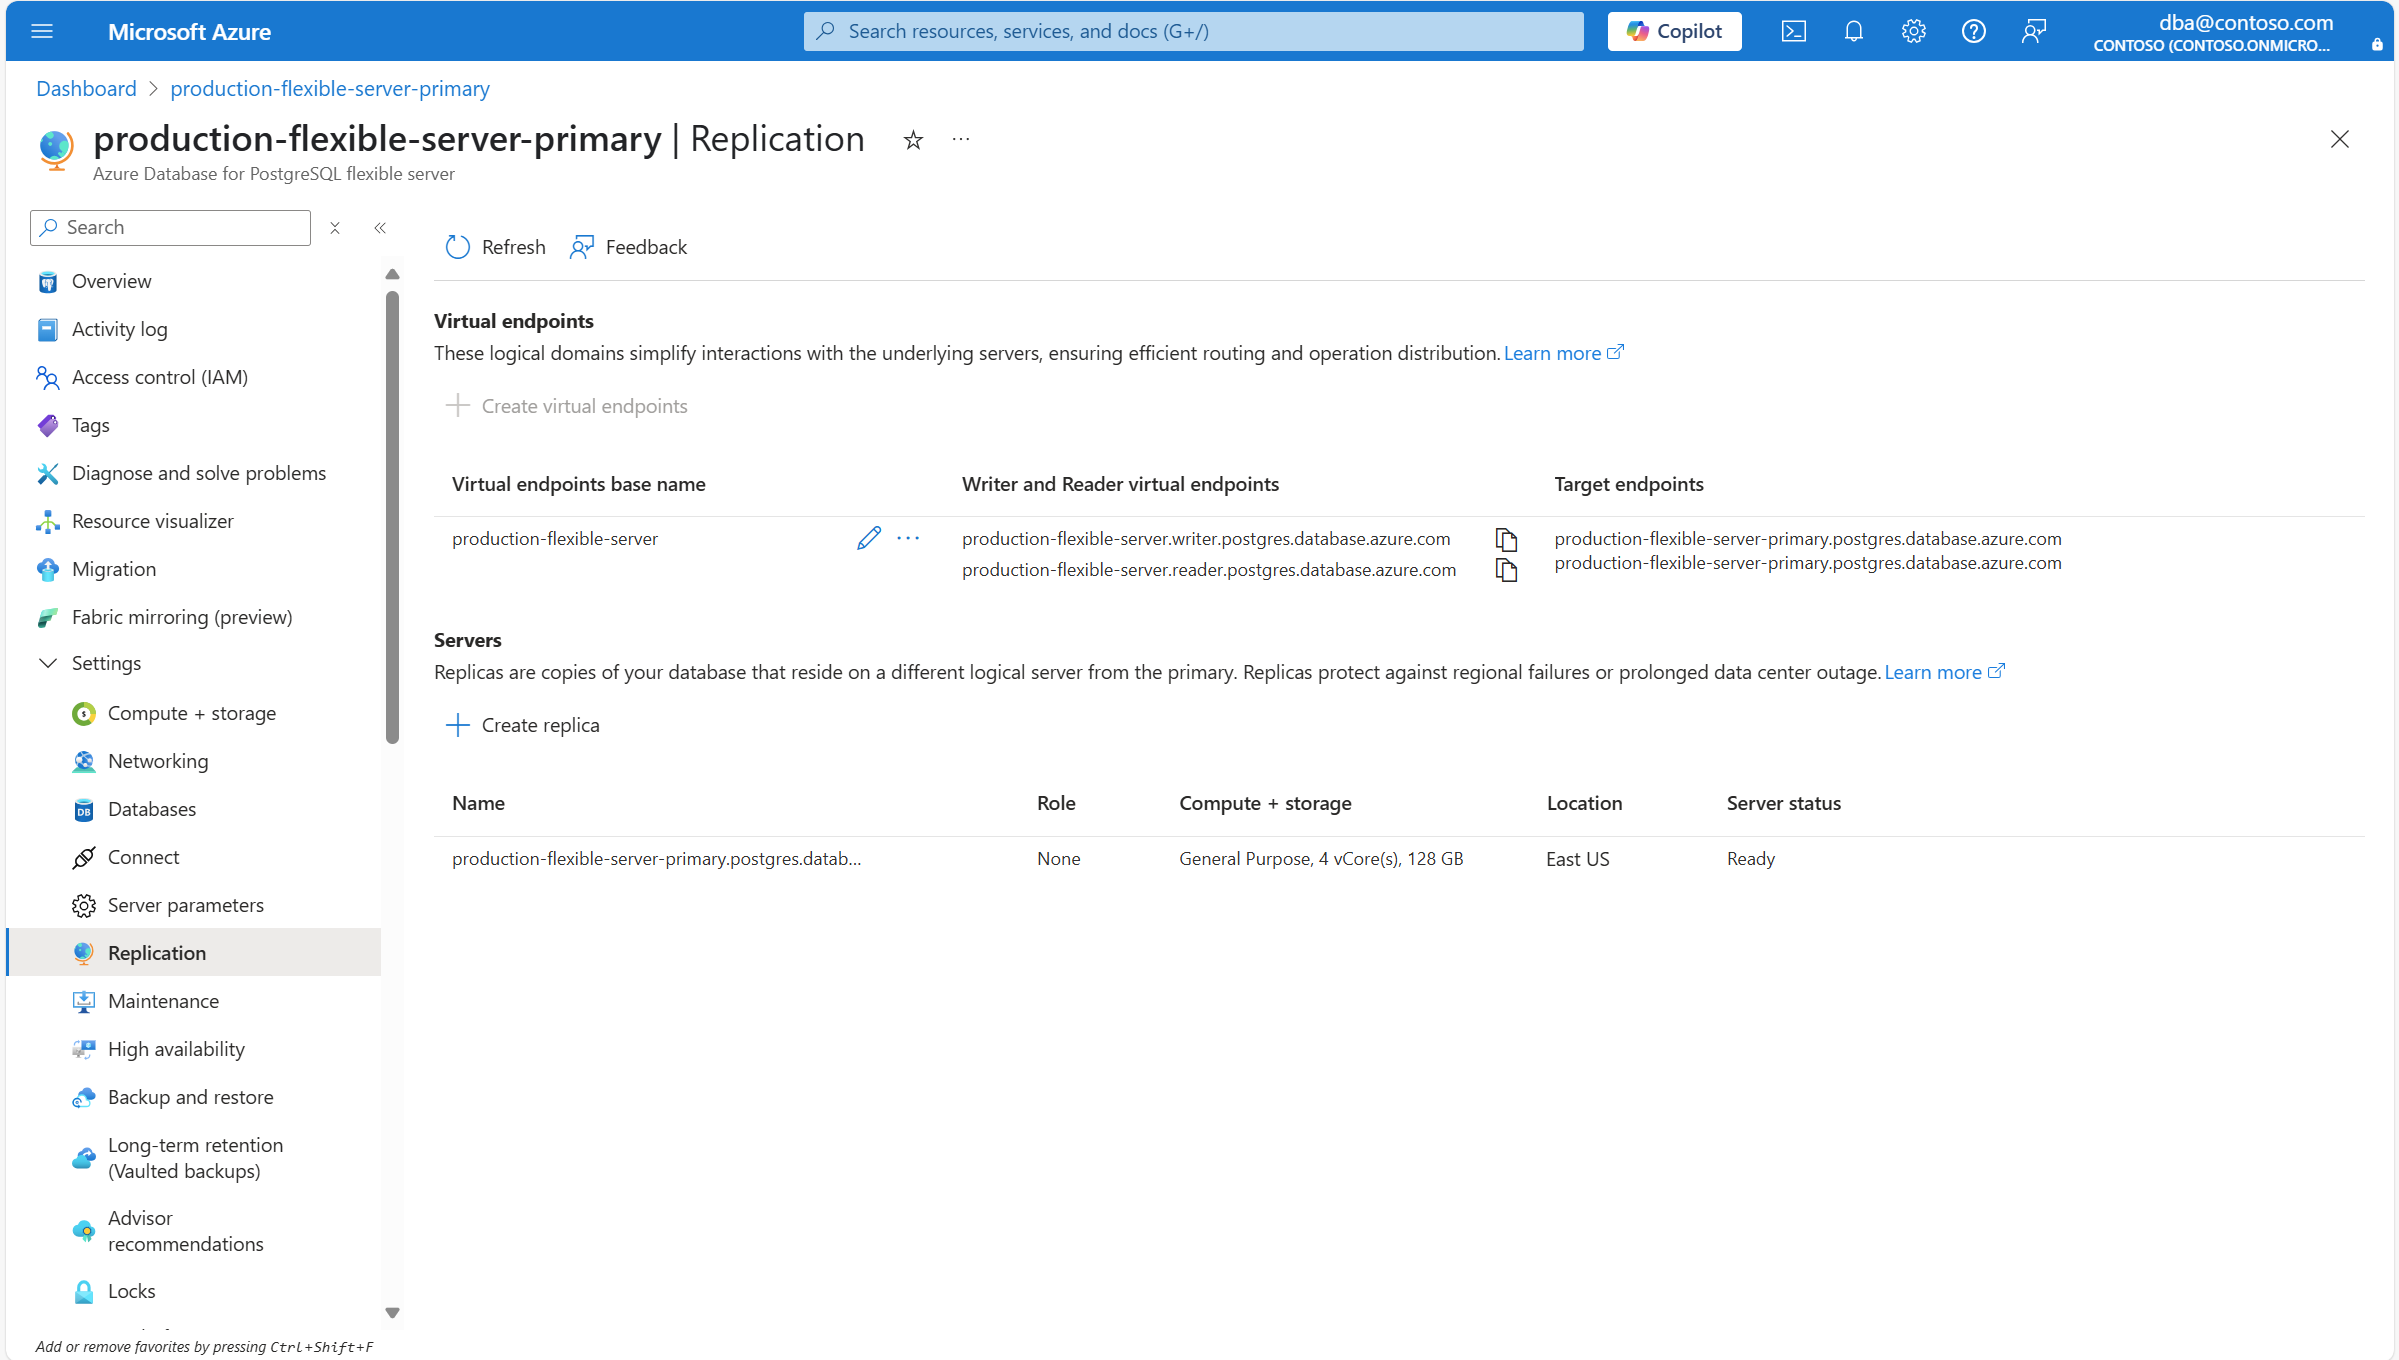Select Replication in the sidebar
The image size is (2399, 1360).
(x=195, y=953)
